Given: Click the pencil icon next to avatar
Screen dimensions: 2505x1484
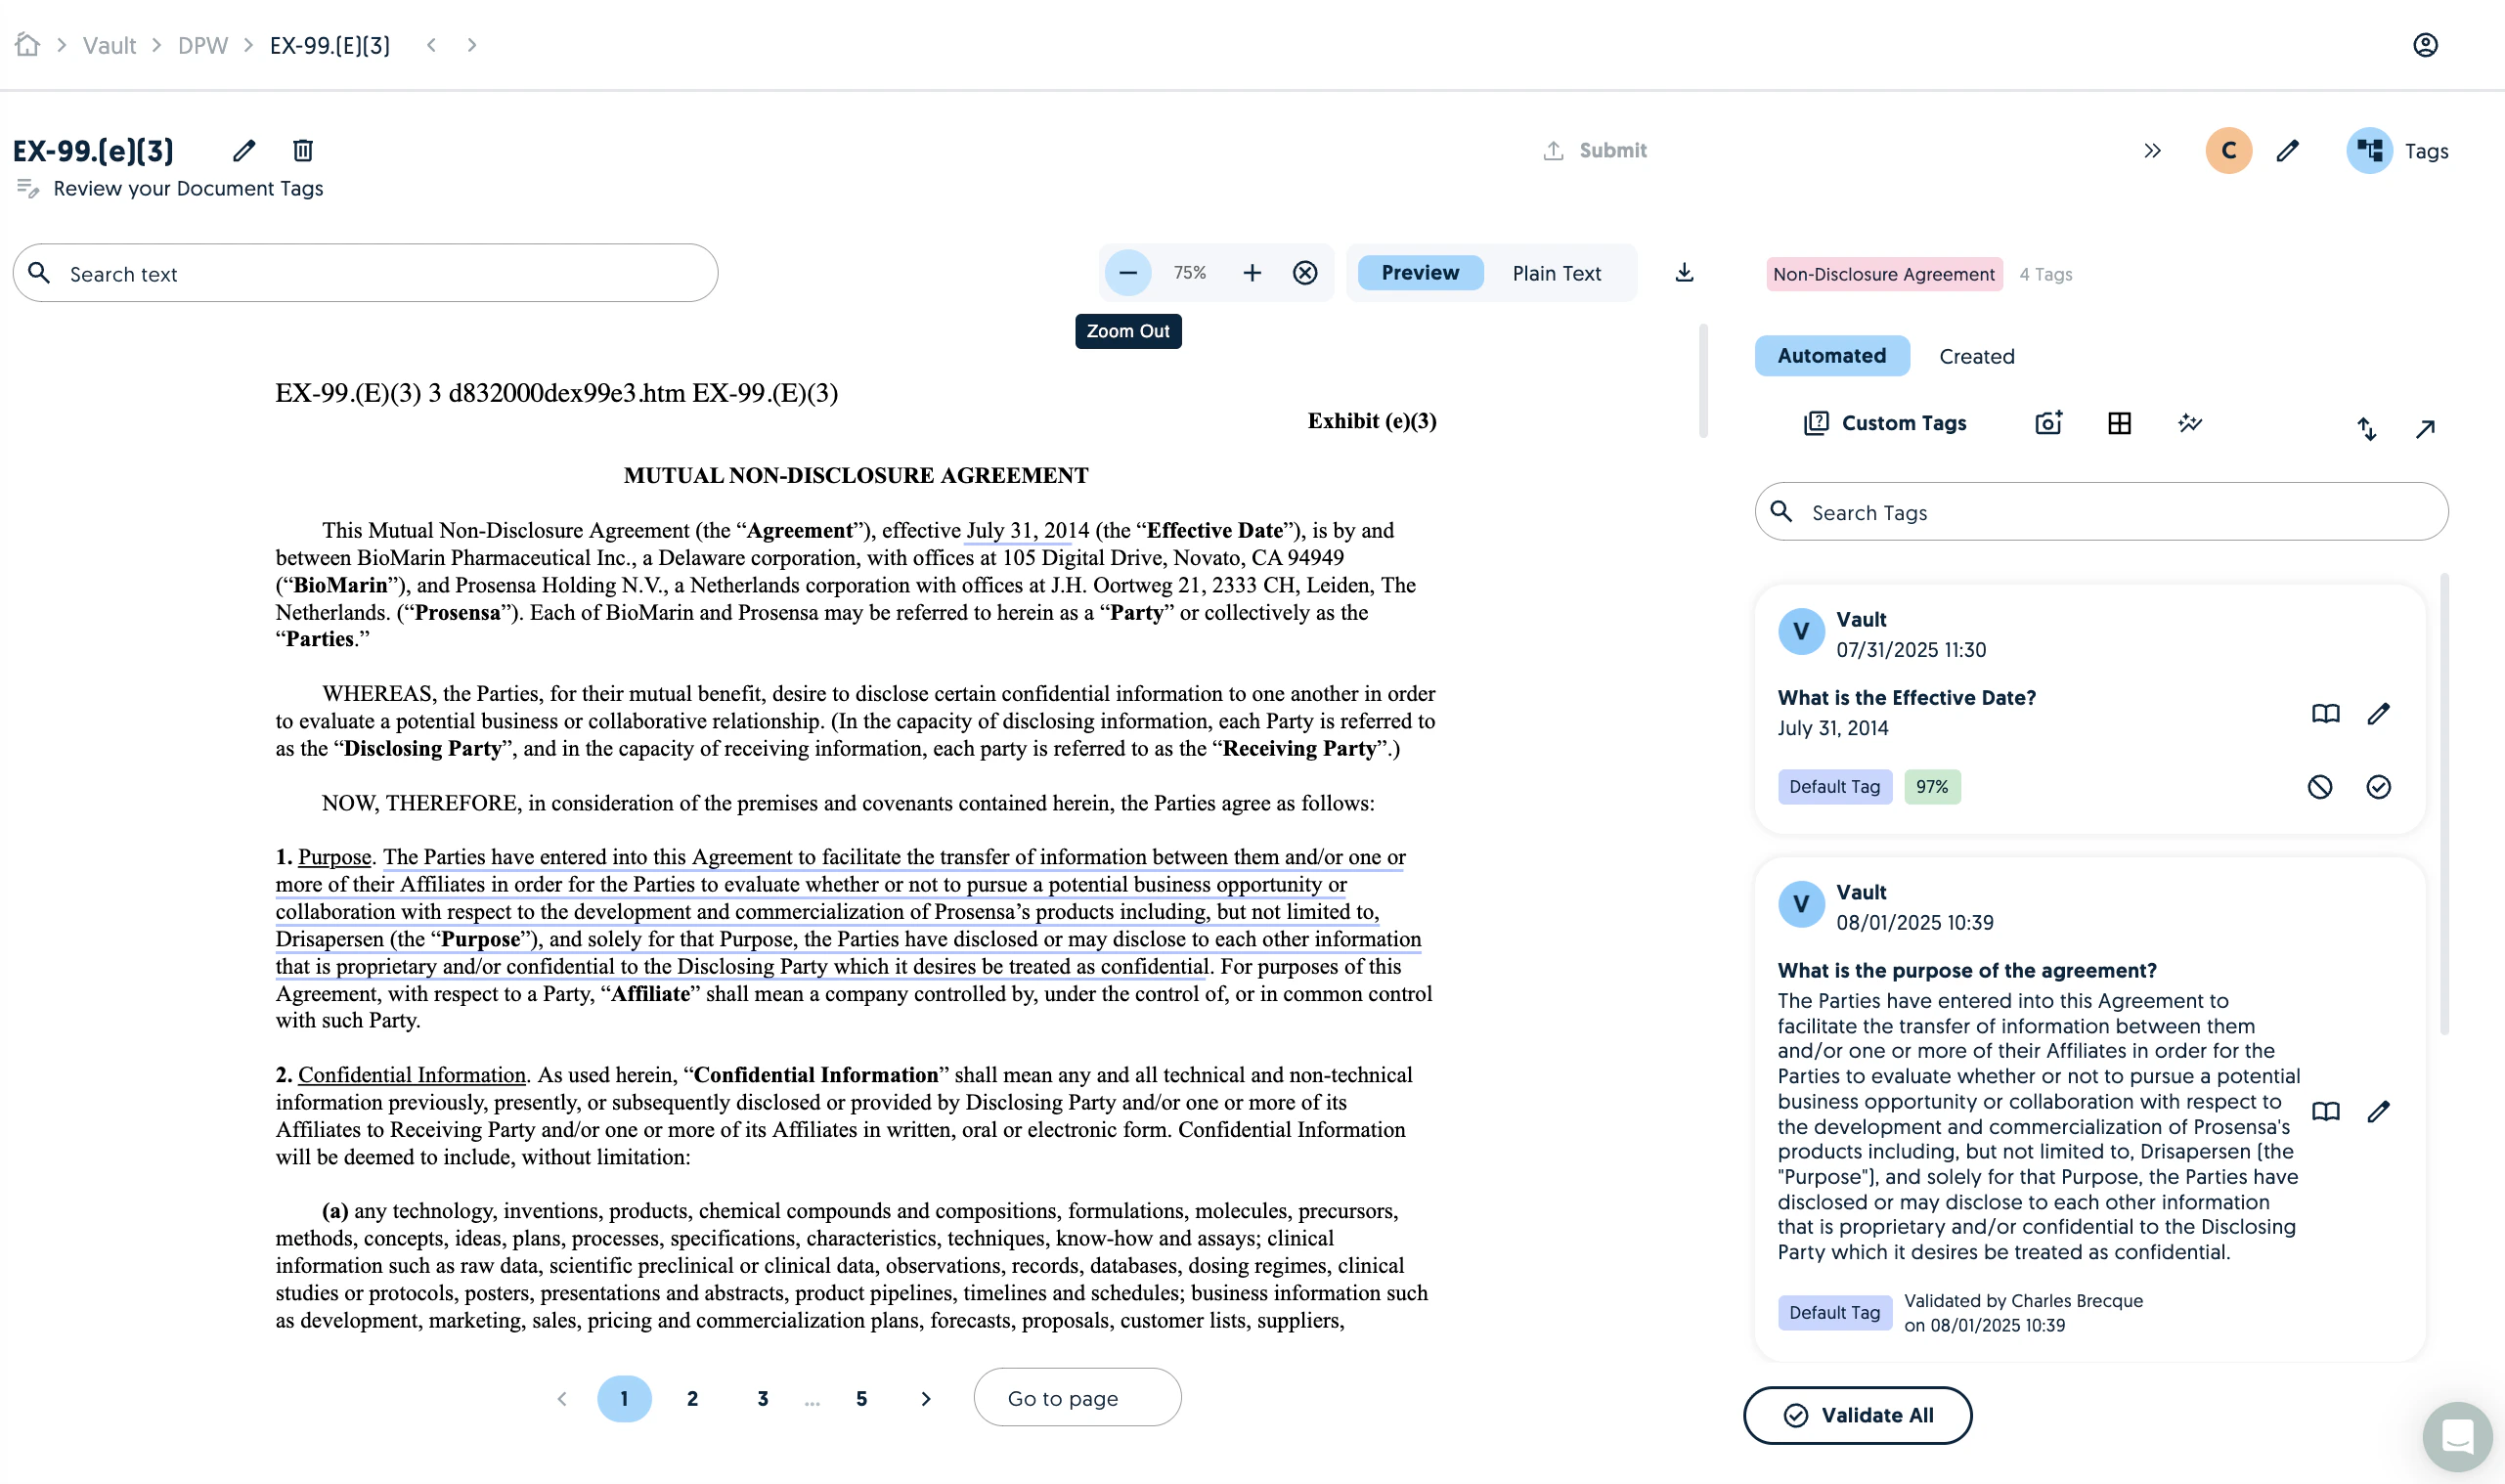Looking at the screenshot, I should pos(2288,150).
